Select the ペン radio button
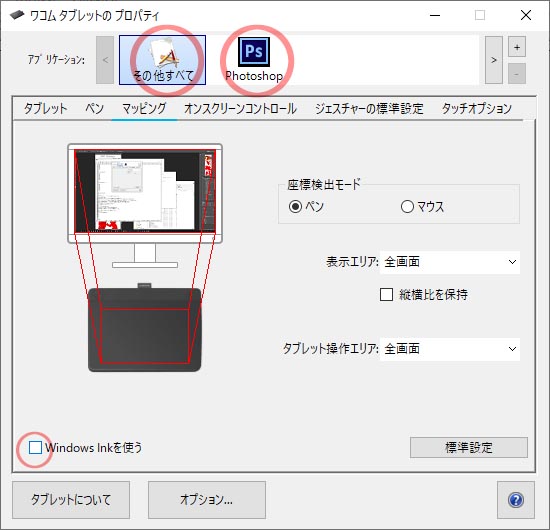Screen dimensions: 550x530 (x=295, y=206)
